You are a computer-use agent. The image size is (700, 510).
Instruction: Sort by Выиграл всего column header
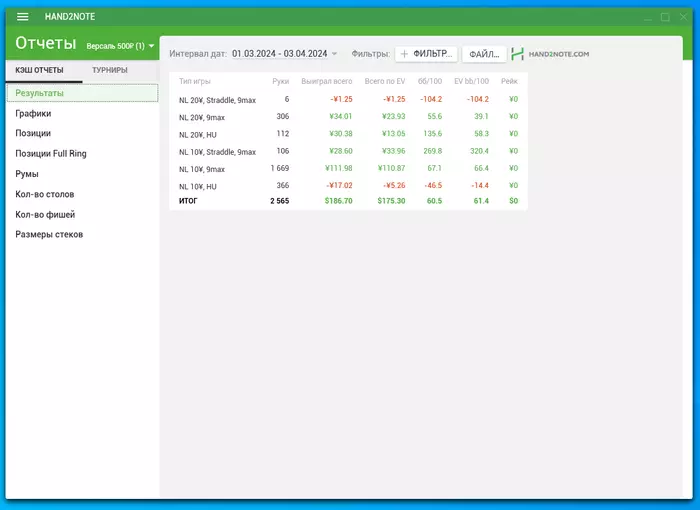tap(327, 81)
